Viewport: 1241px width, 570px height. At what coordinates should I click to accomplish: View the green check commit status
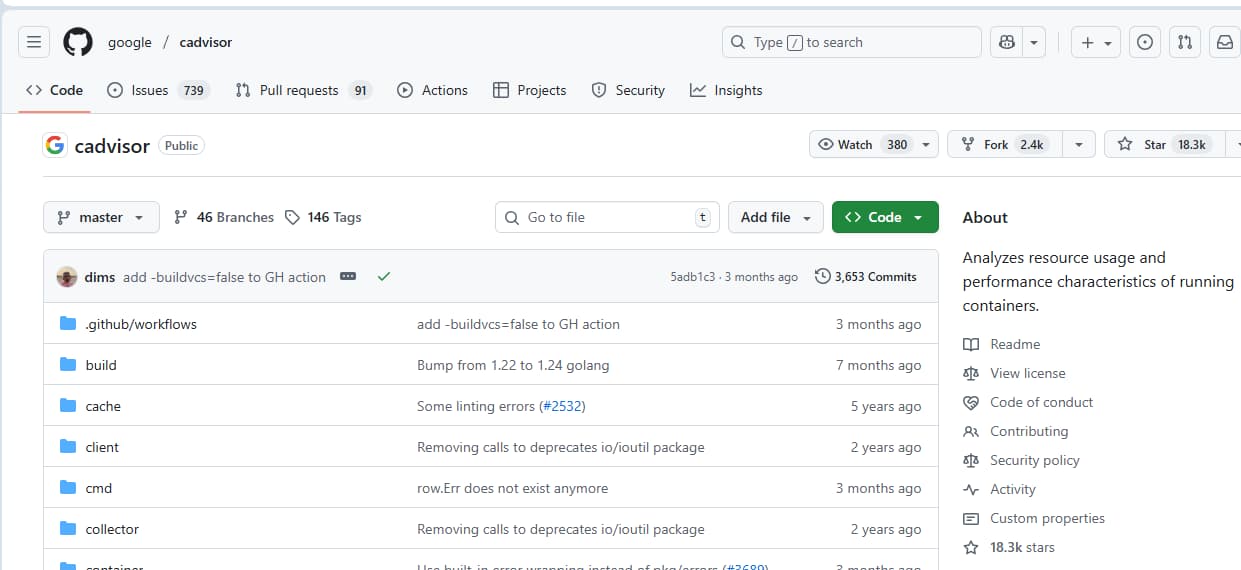pos(383,277)
